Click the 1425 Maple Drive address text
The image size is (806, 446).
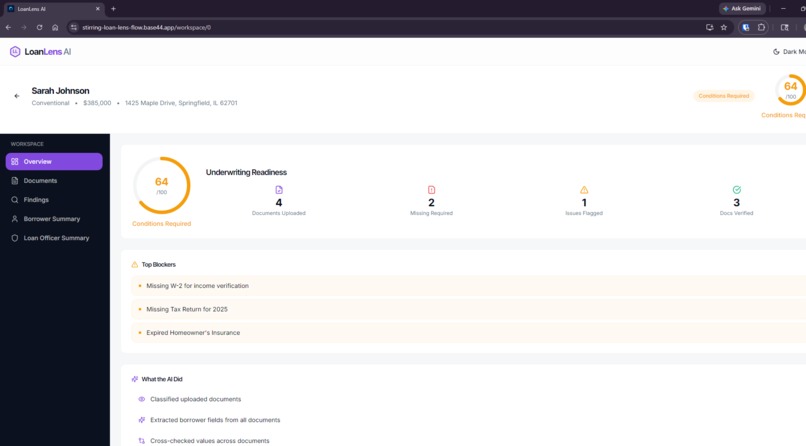pyautogui.click(x=181, y=103)
